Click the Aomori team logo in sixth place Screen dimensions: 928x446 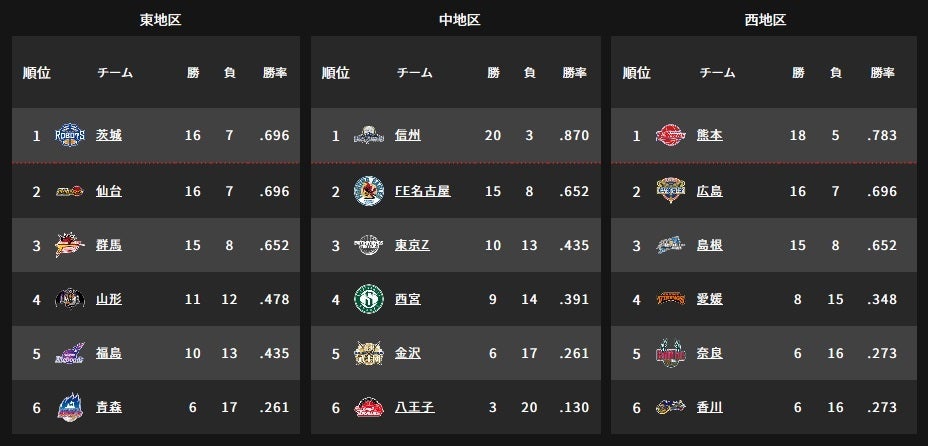(70, 407)
